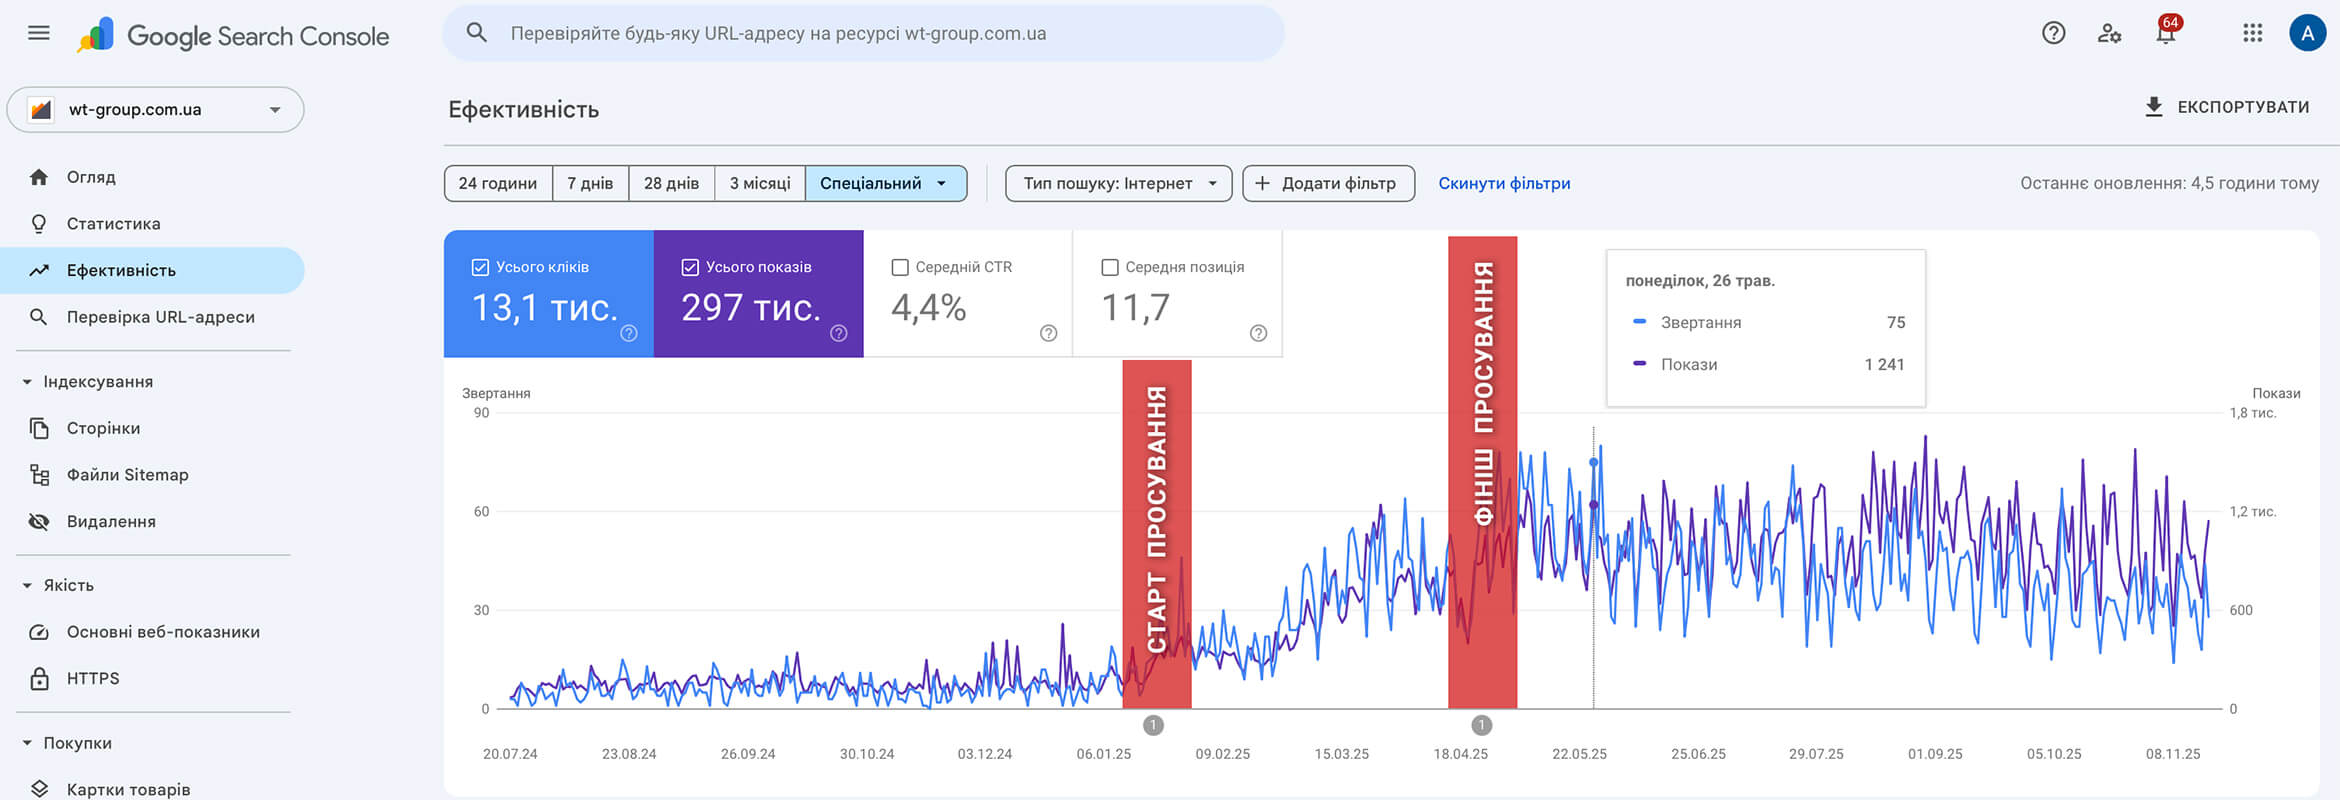Click the chart annotation marker near 18.04.25

(x=1482, y=725)
